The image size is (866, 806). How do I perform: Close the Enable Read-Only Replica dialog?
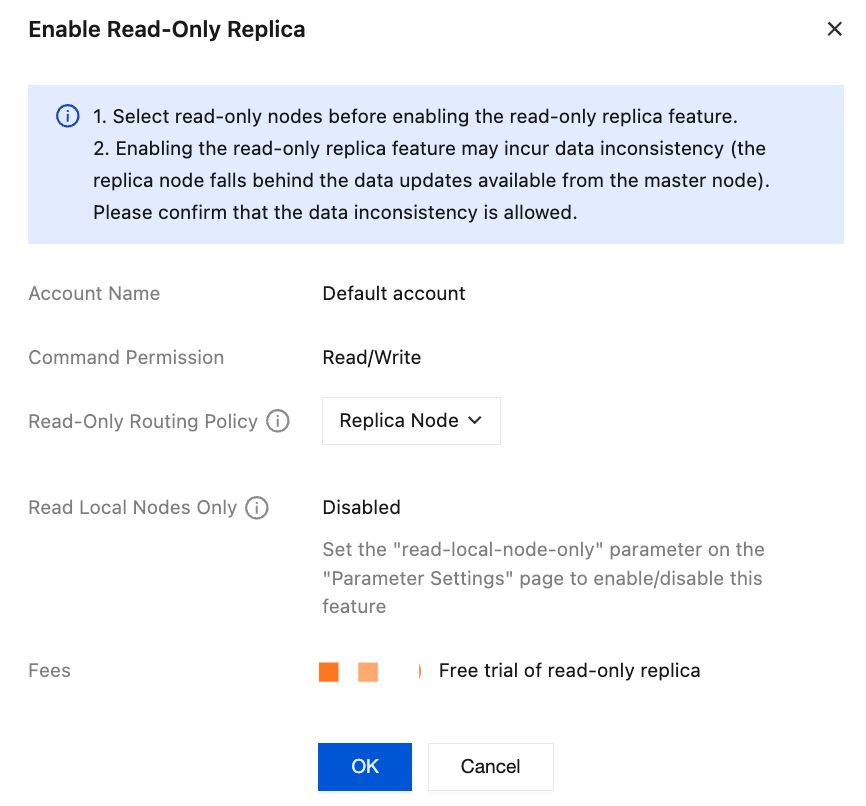(834, 30)
